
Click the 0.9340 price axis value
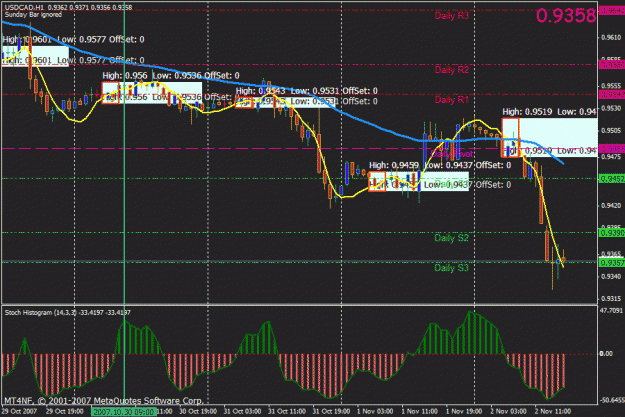click(x=611, y=276)
